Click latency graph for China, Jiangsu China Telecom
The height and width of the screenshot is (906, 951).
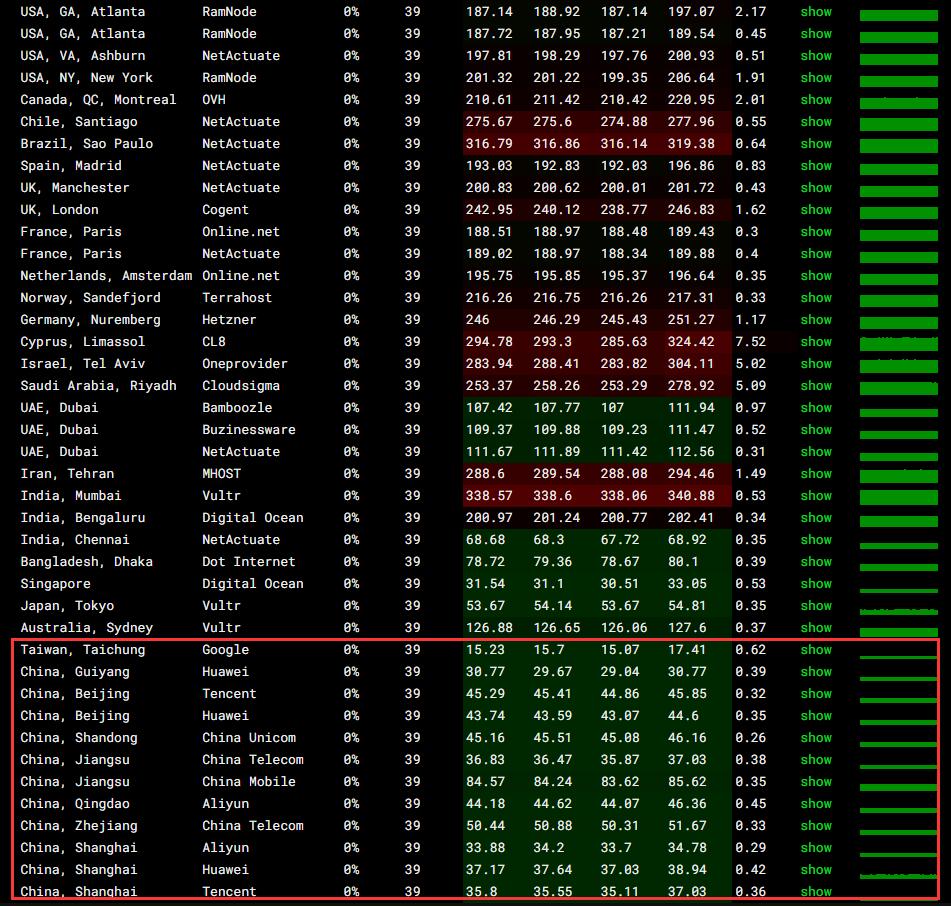point(899,767)
